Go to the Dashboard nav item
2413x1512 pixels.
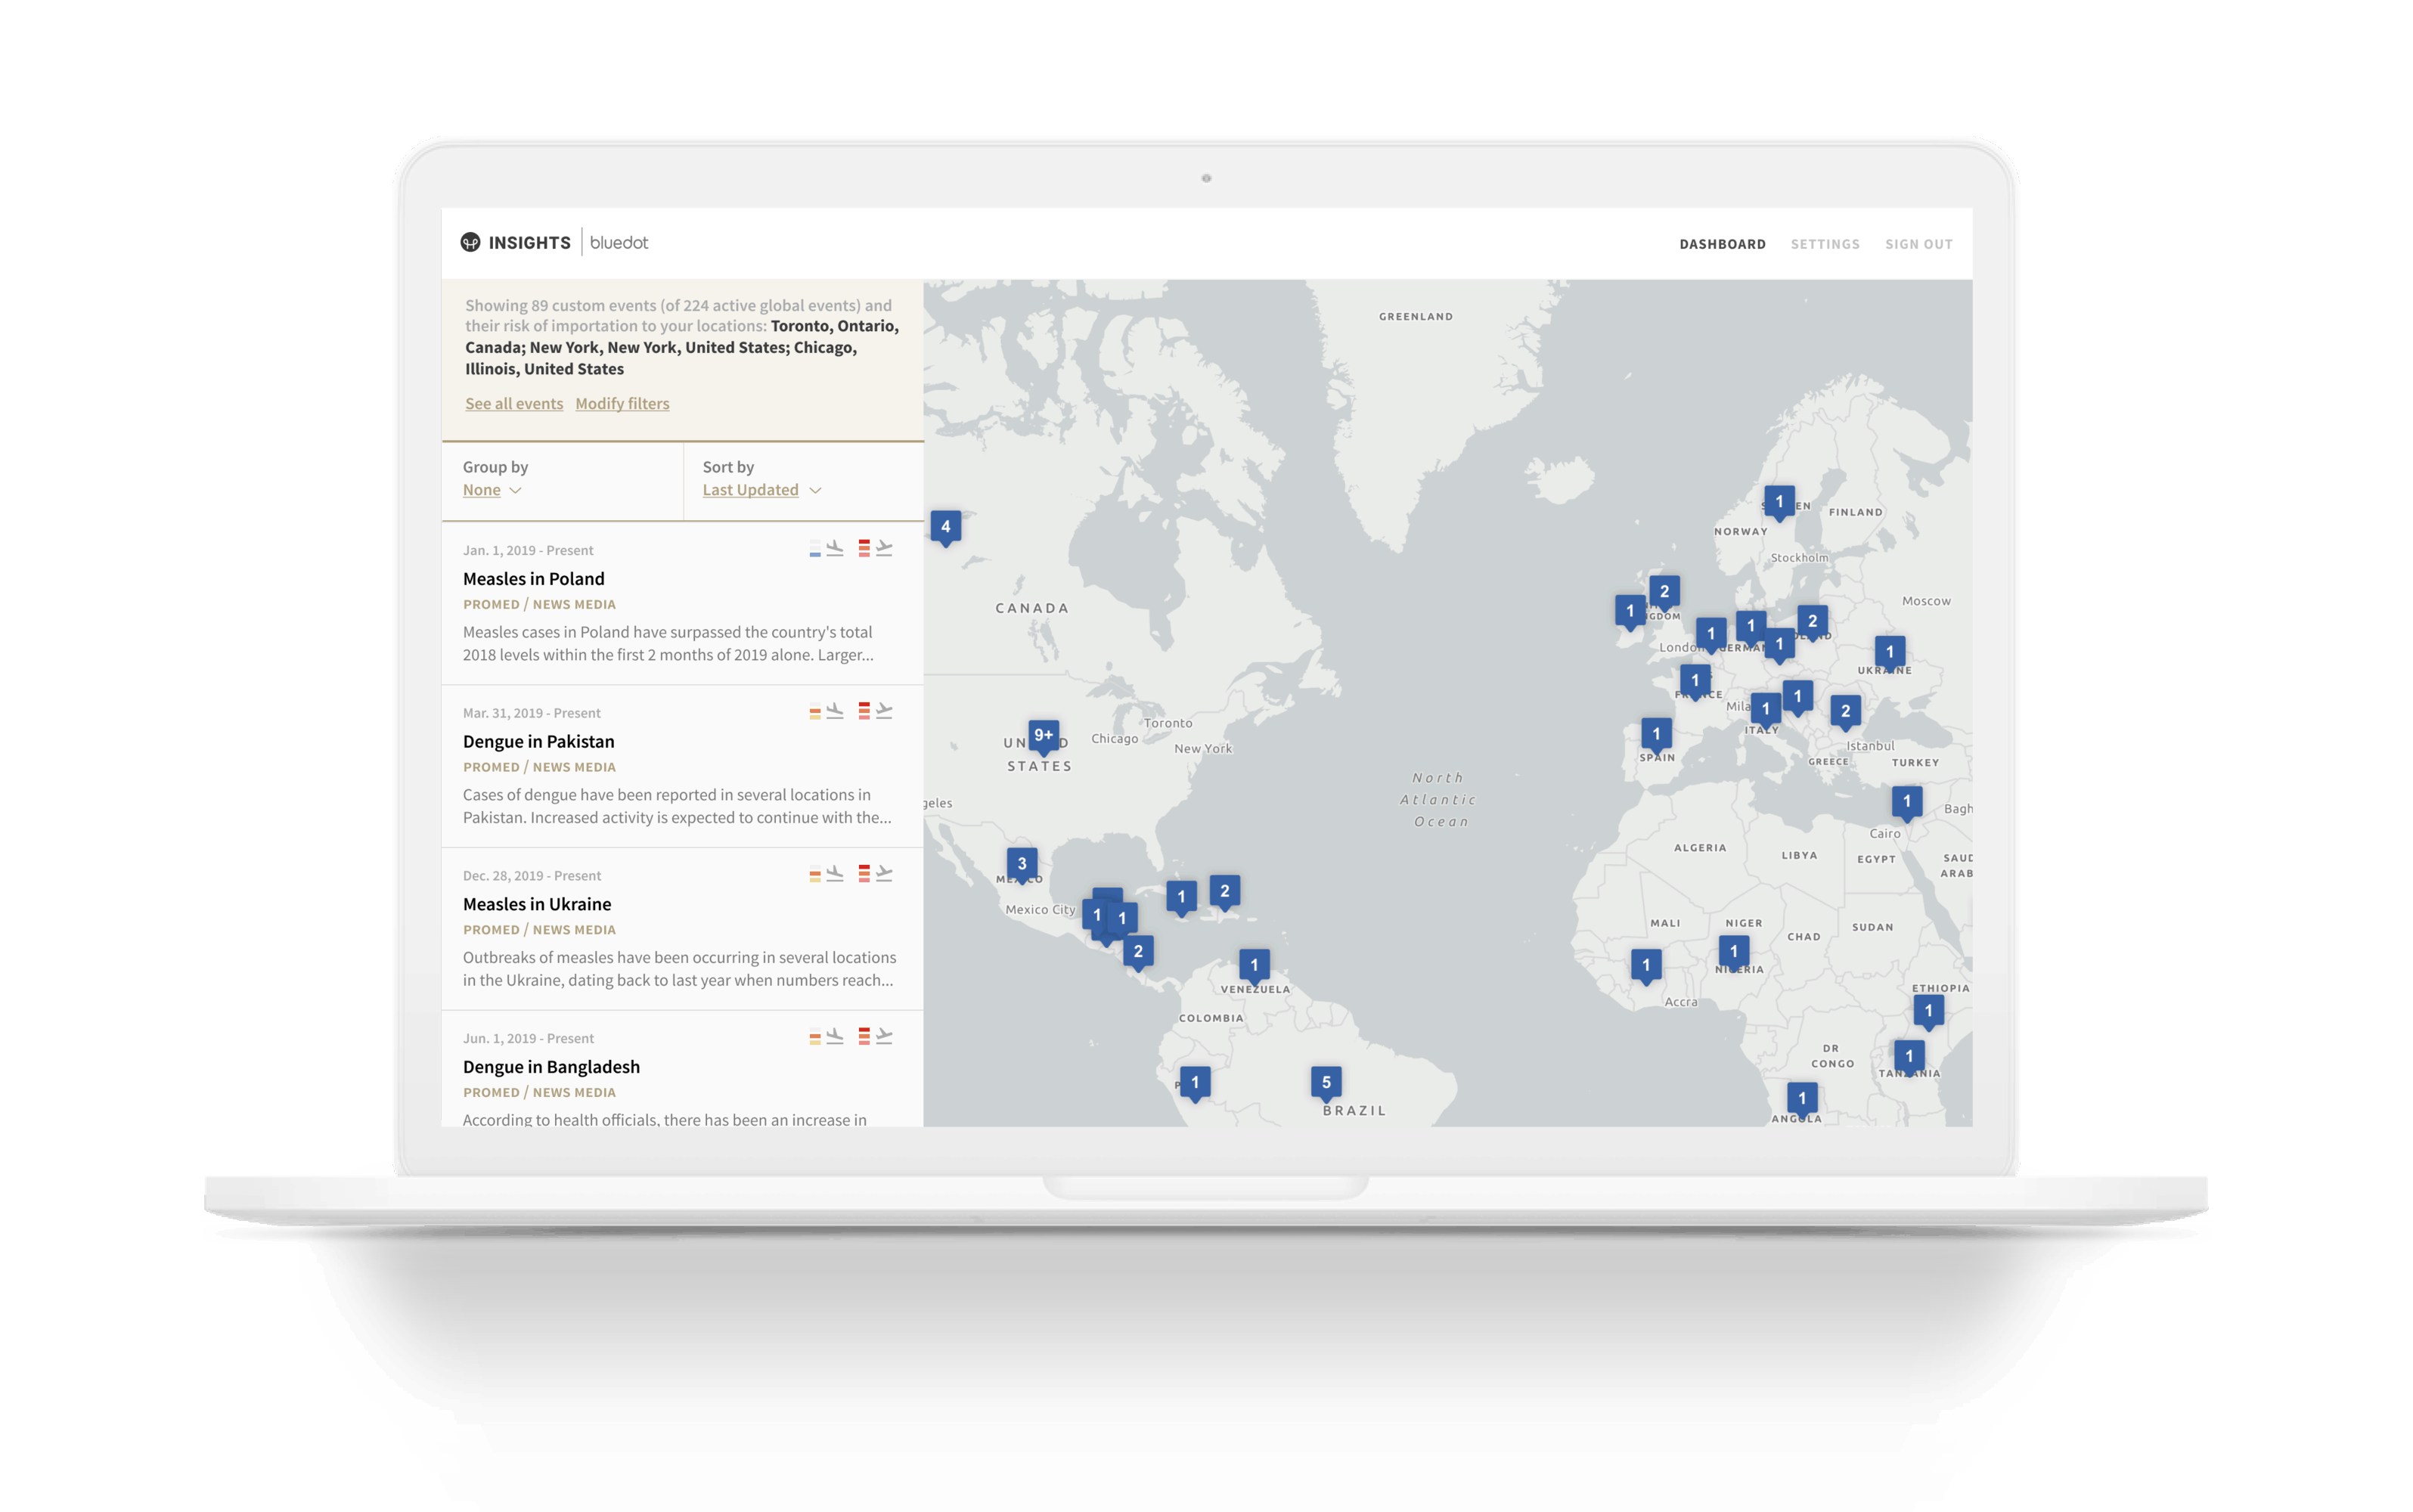click(x=1722, y=244)
